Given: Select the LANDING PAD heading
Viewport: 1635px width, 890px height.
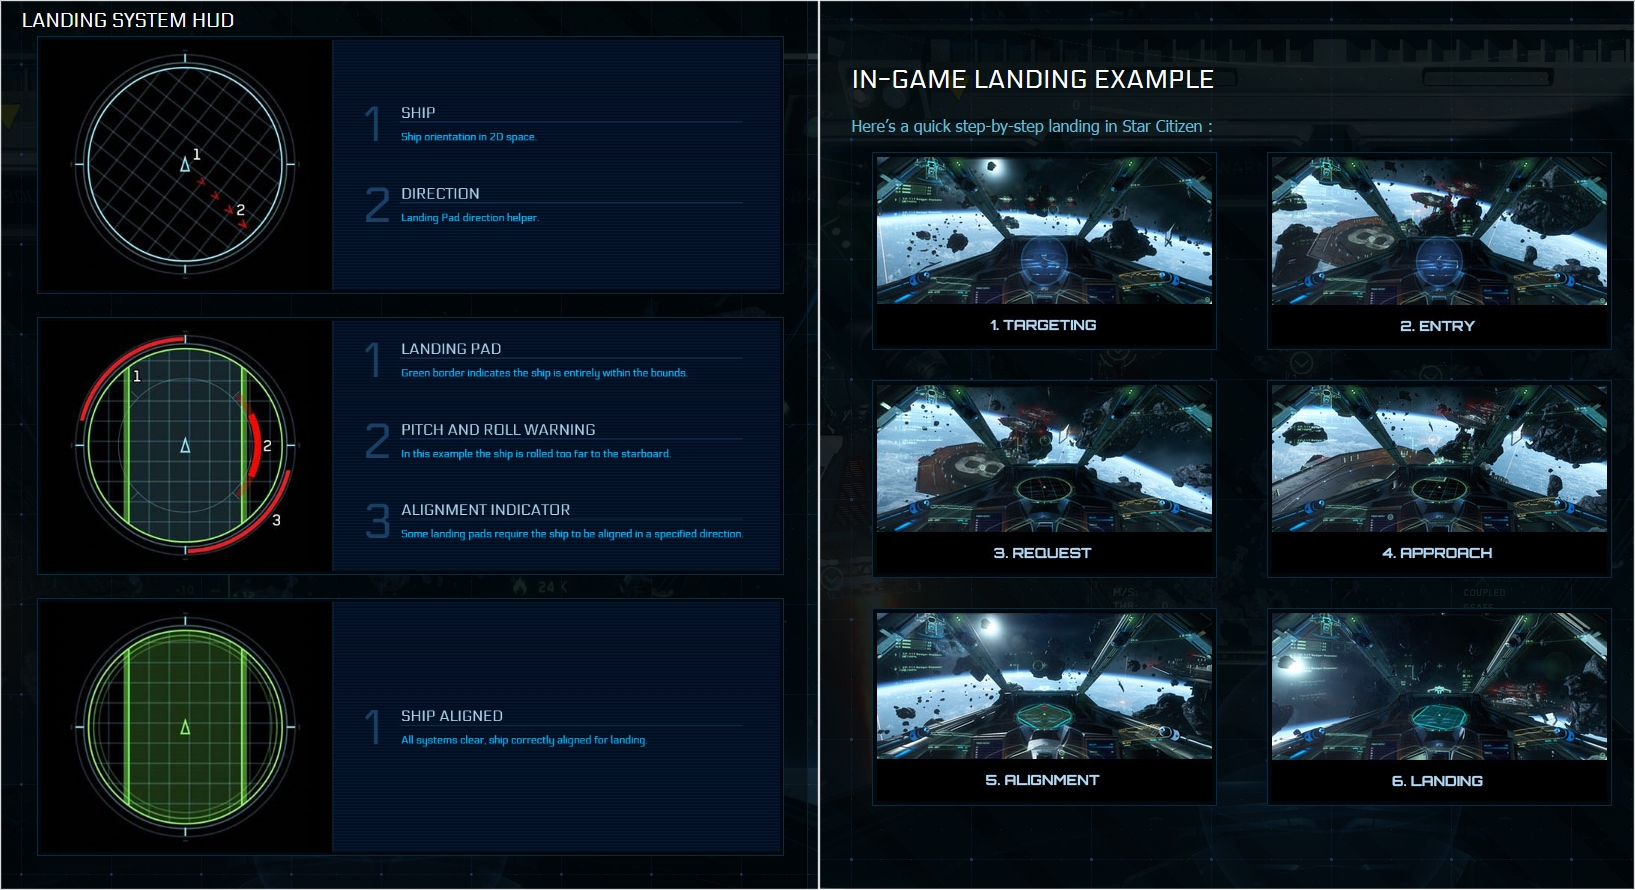Looking at the screenshot, I should tap(451, 349).
